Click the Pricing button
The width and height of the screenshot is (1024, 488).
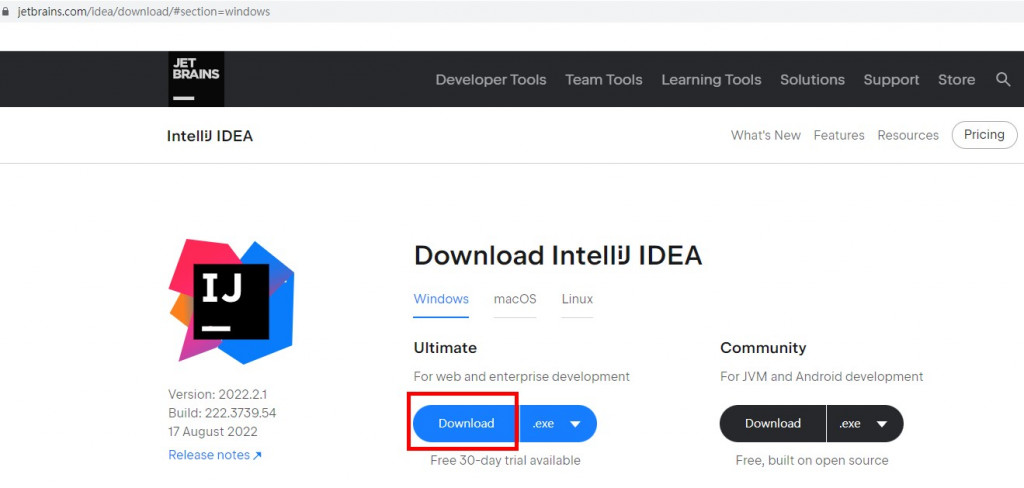pos(984,135)
